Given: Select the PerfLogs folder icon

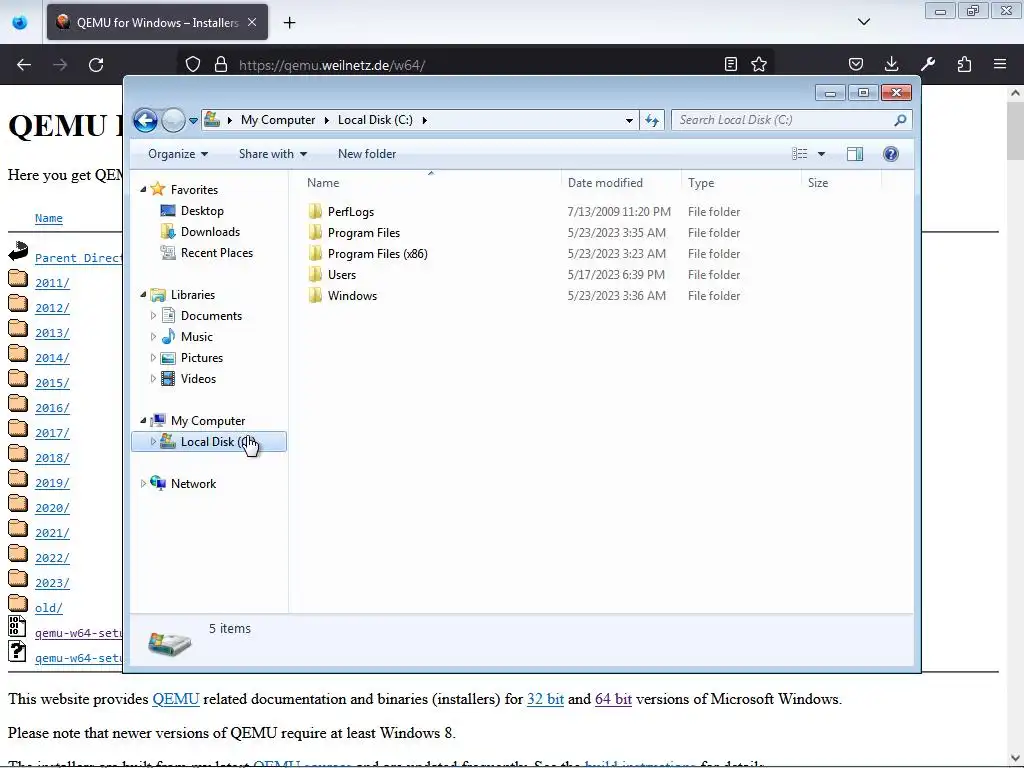Looking at the screenshot, I should (315, 212).
